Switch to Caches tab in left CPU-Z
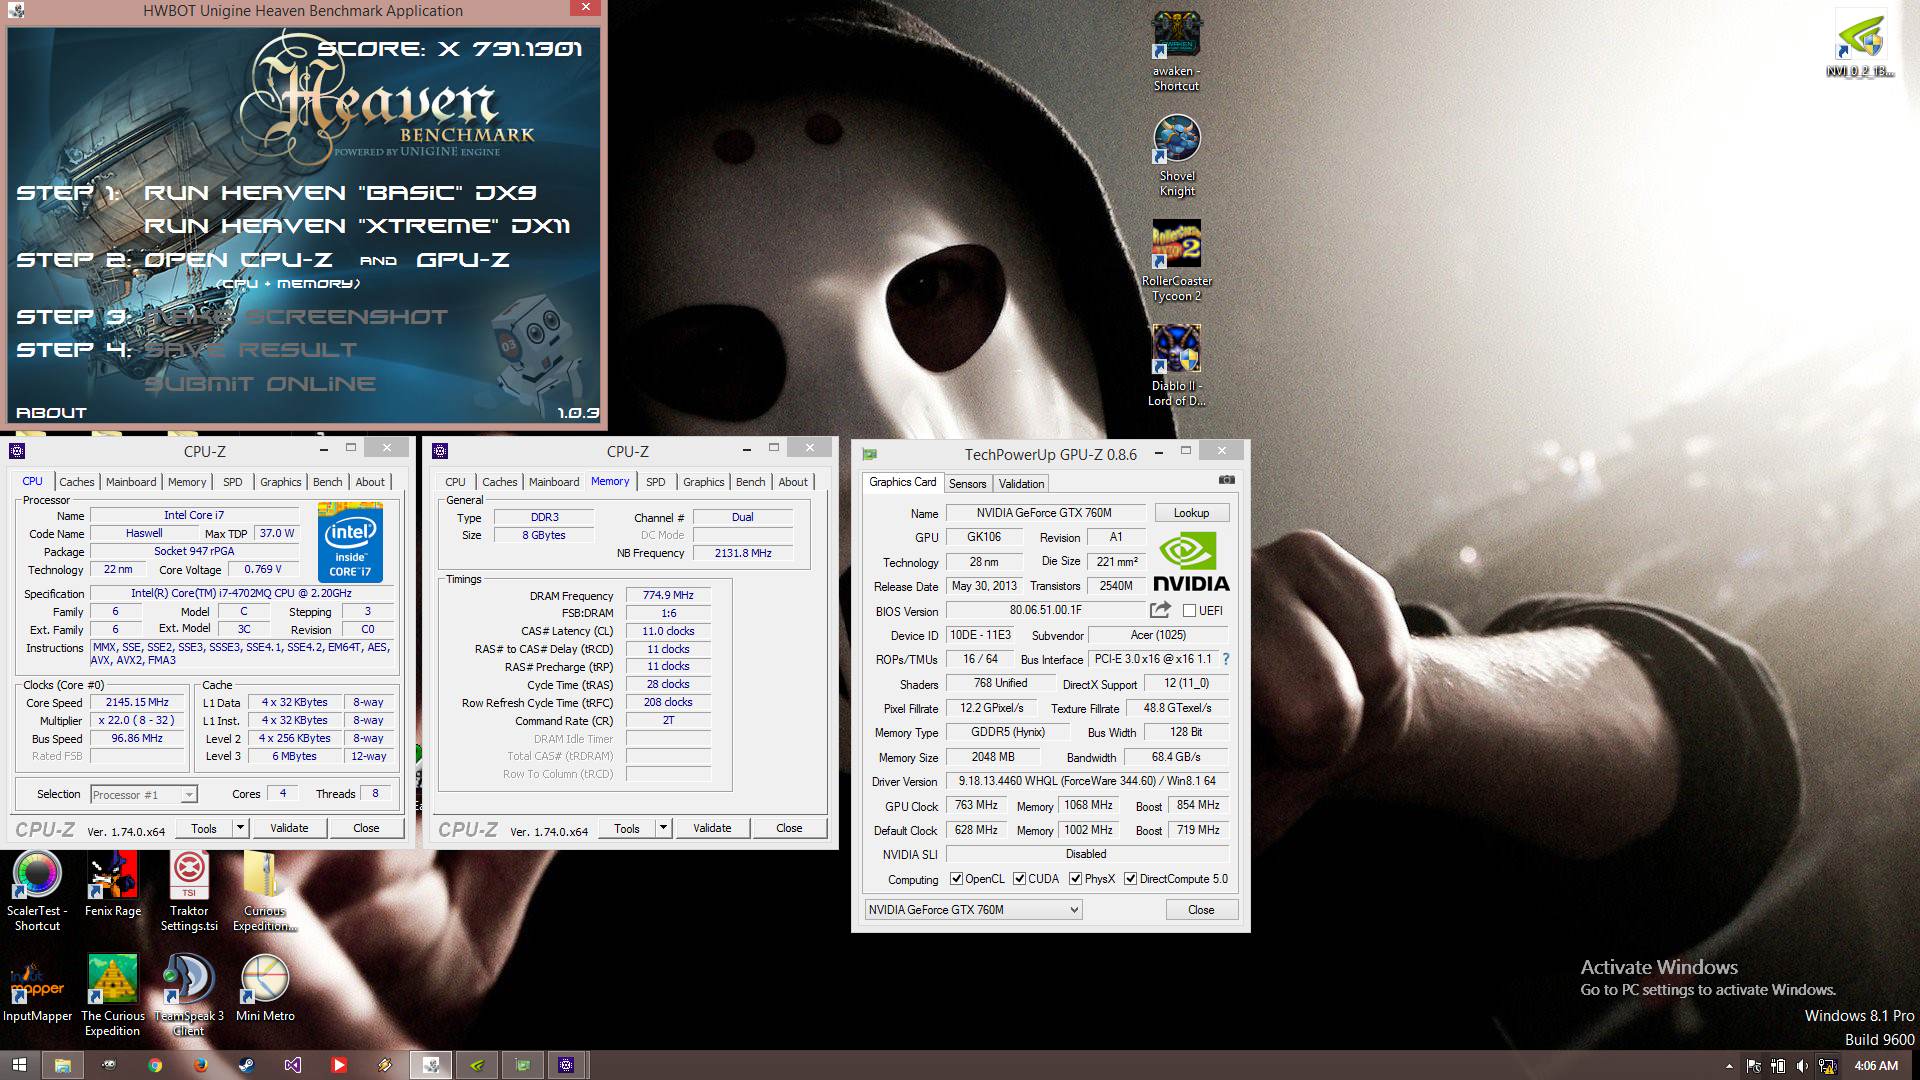The height and width of the screenshot is (1080, 1920). tap(76, 482)
